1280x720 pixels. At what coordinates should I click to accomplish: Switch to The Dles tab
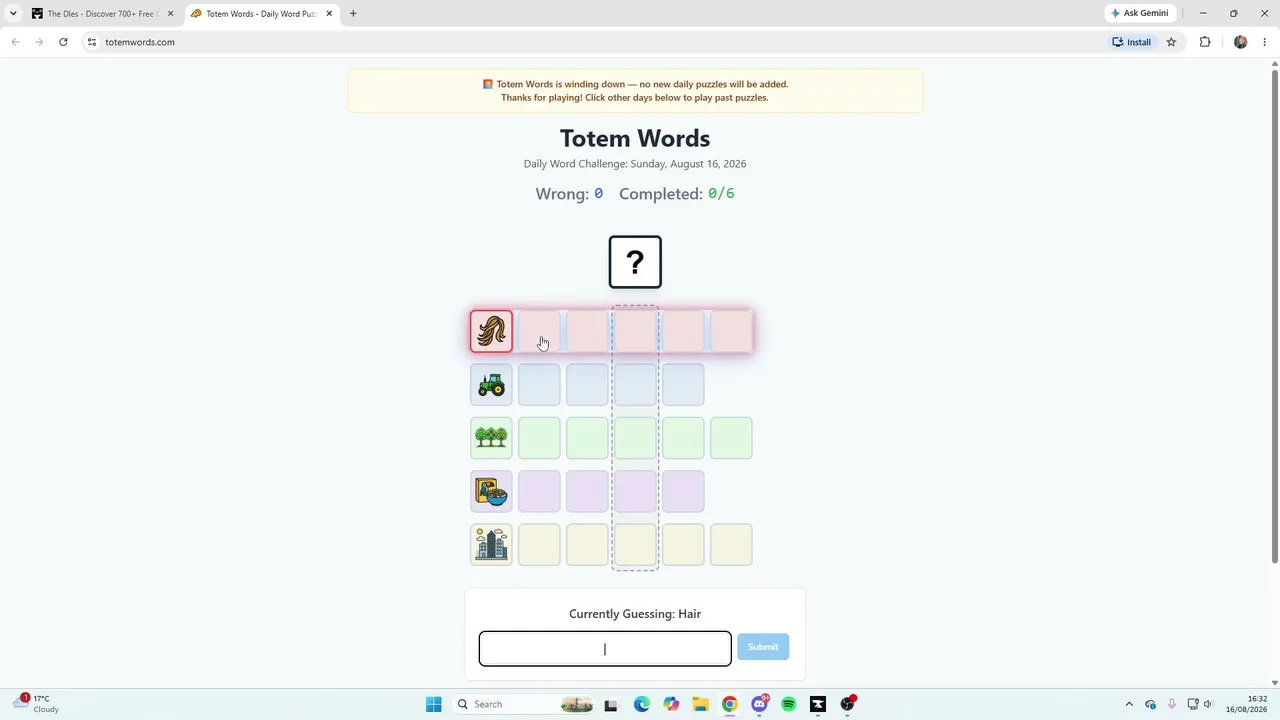[101, 14]
